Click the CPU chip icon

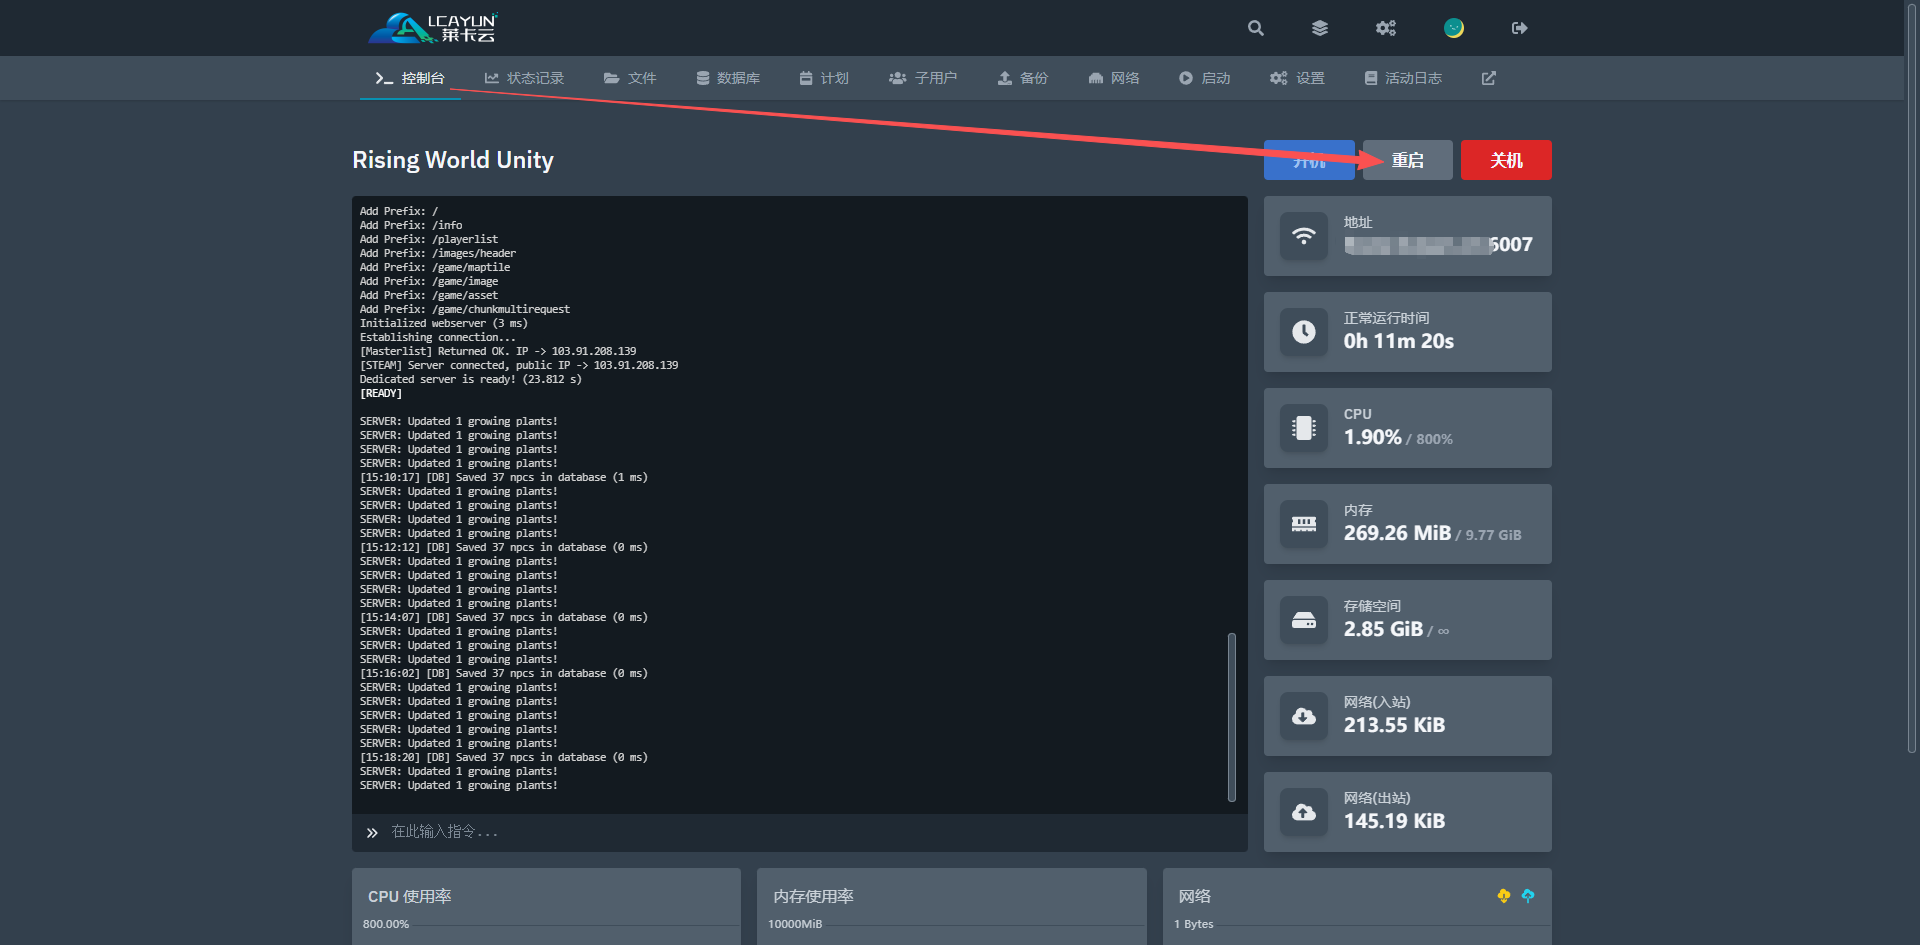click(1304, 428)
